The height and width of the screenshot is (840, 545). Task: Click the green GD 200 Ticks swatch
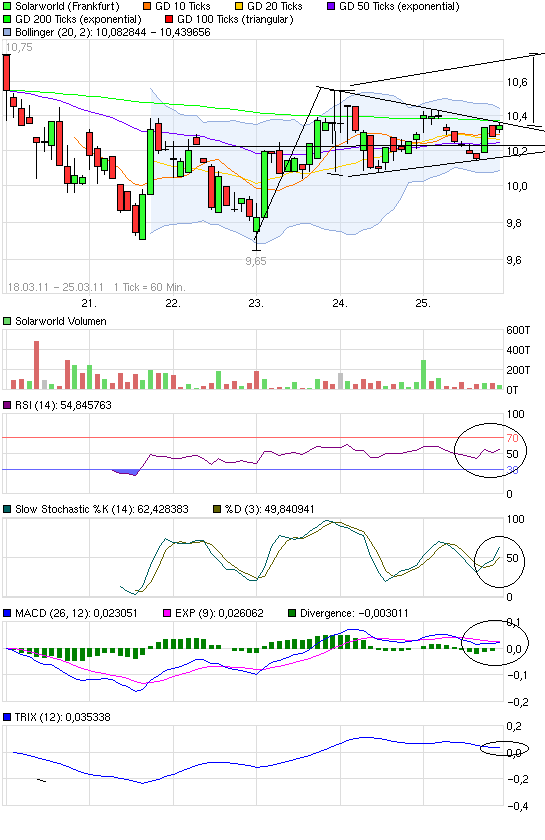tap(7, 20)
